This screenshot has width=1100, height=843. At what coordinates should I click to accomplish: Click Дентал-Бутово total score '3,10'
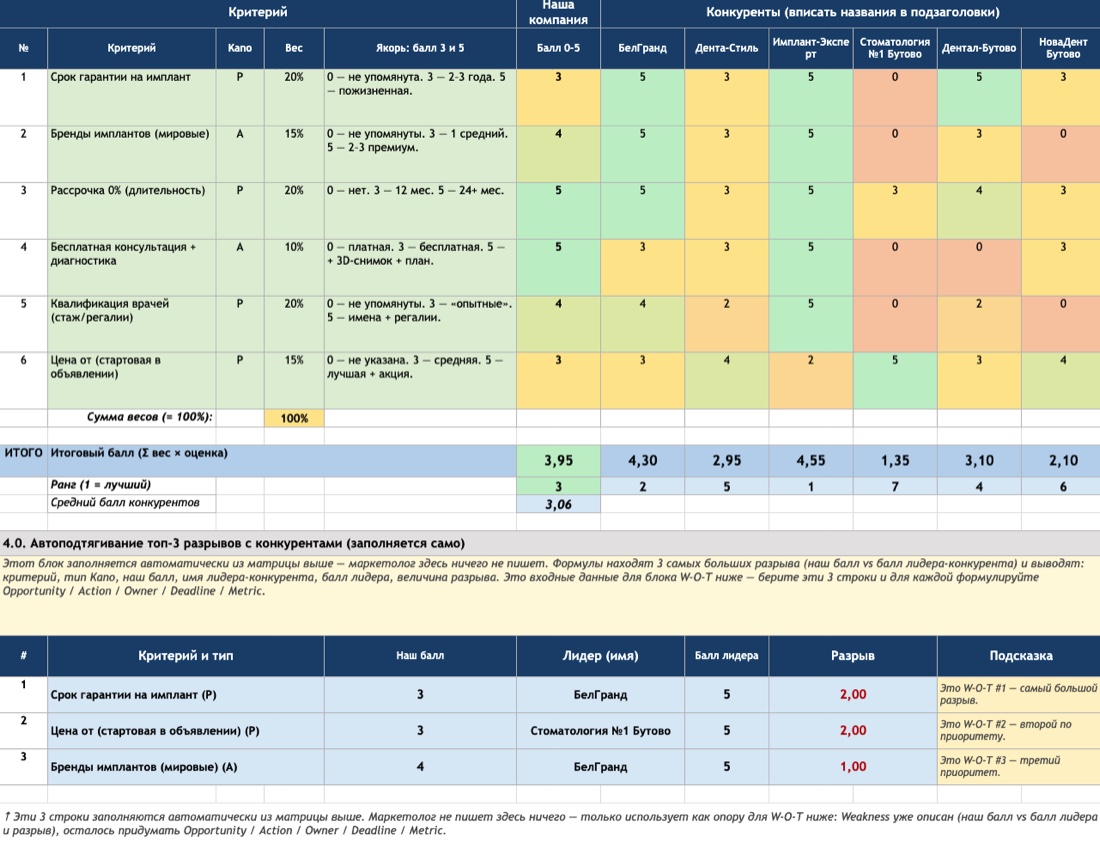[x=979, y=461]
